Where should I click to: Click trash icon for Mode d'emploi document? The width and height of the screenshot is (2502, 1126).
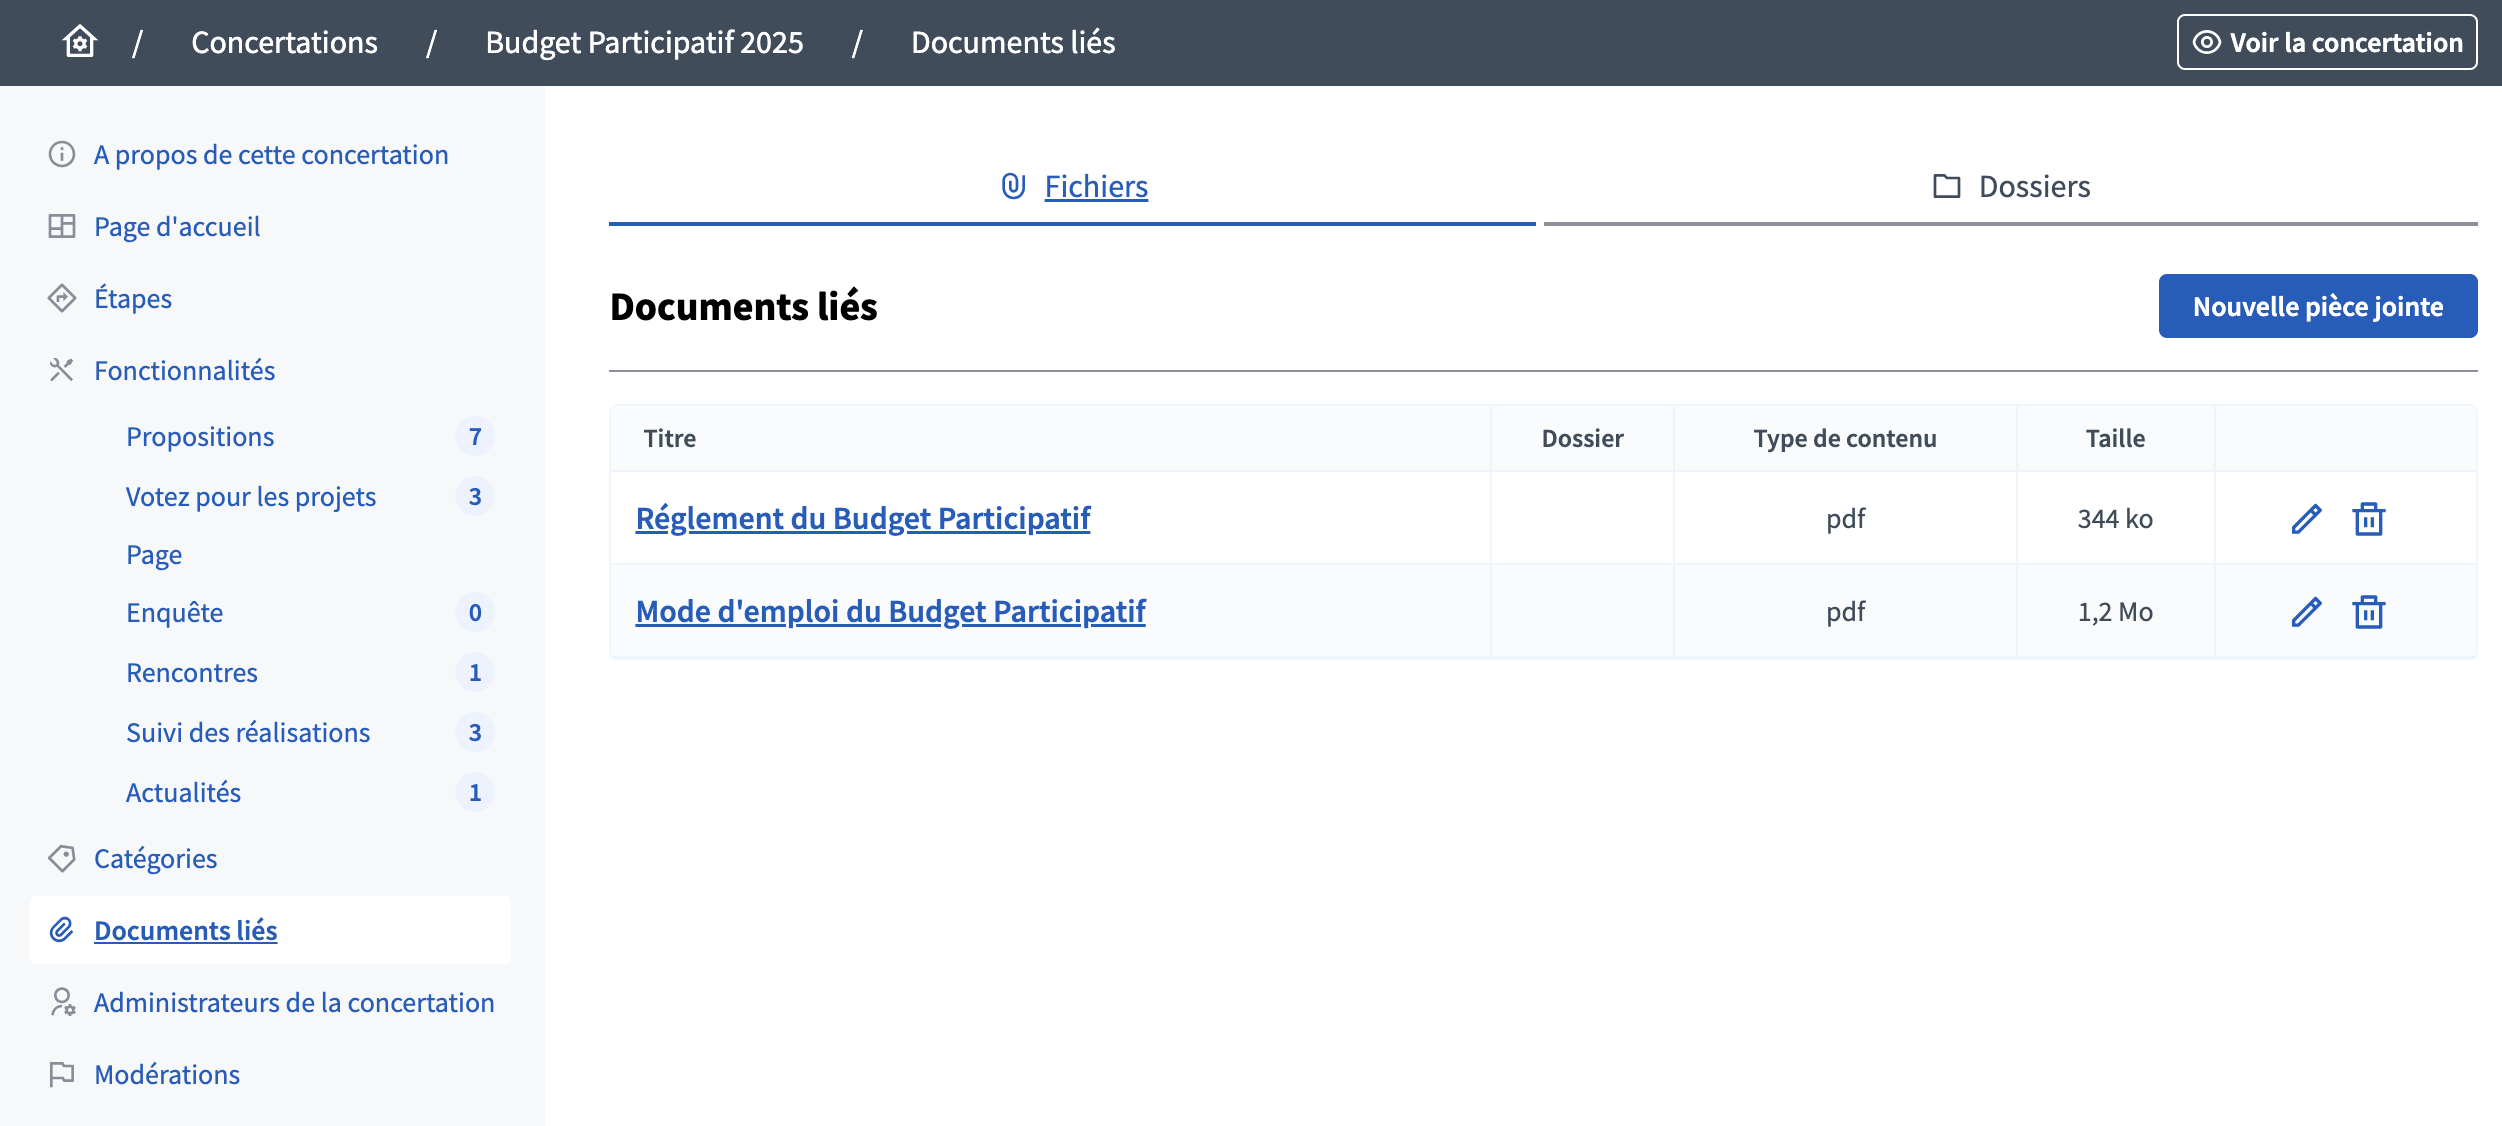point(2368,612)
